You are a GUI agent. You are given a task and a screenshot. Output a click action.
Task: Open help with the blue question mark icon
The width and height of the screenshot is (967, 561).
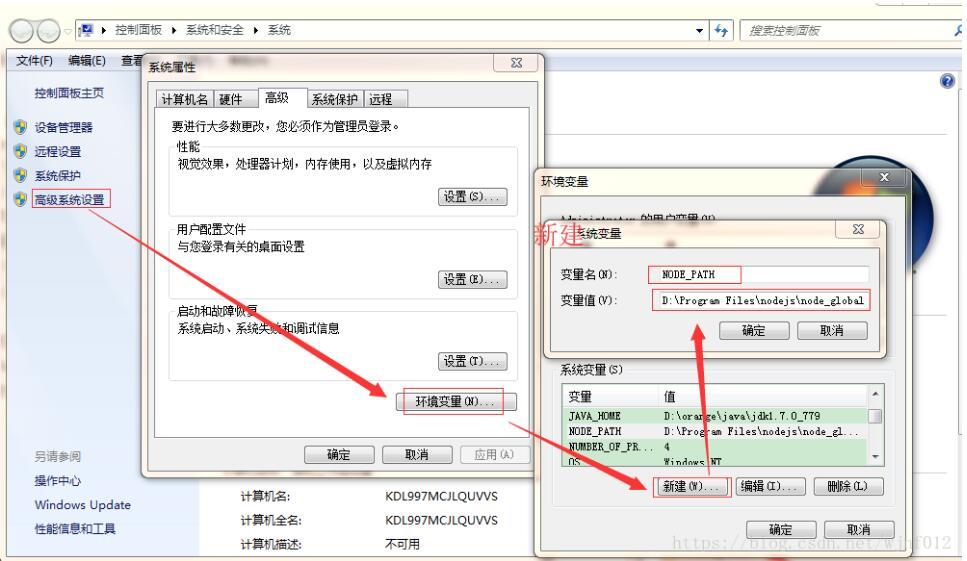[x=947, y=81]
